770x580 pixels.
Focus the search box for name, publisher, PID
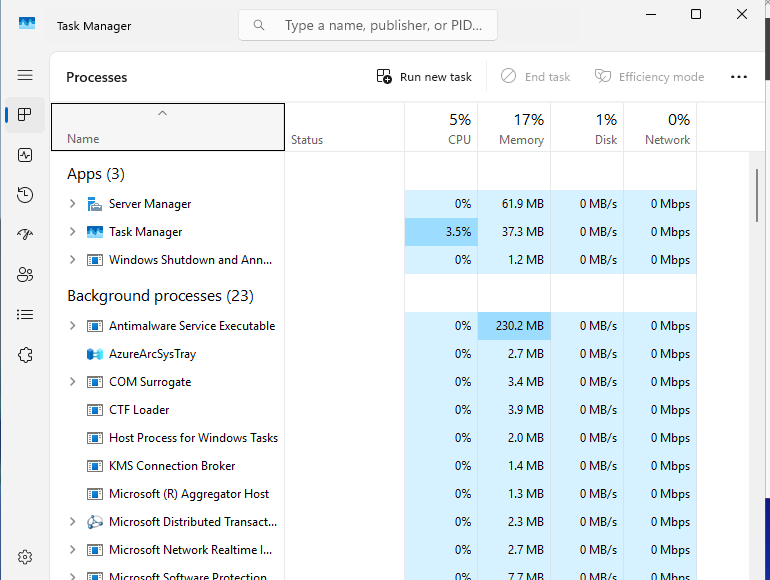(368, 25)
